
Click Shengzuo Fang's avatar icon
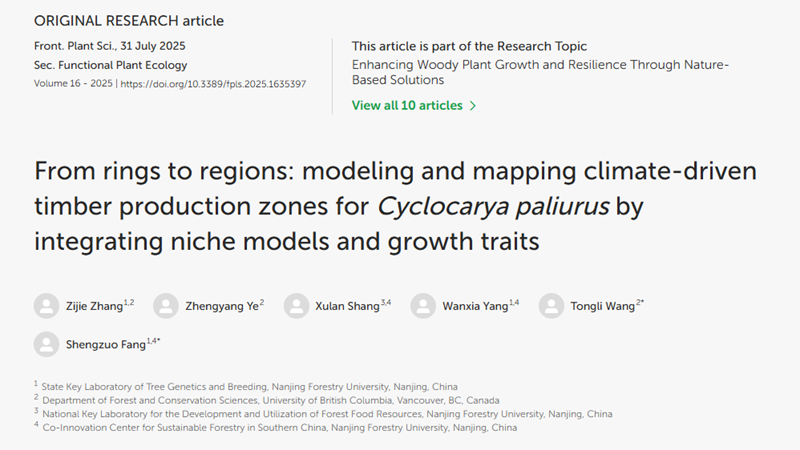46,344
